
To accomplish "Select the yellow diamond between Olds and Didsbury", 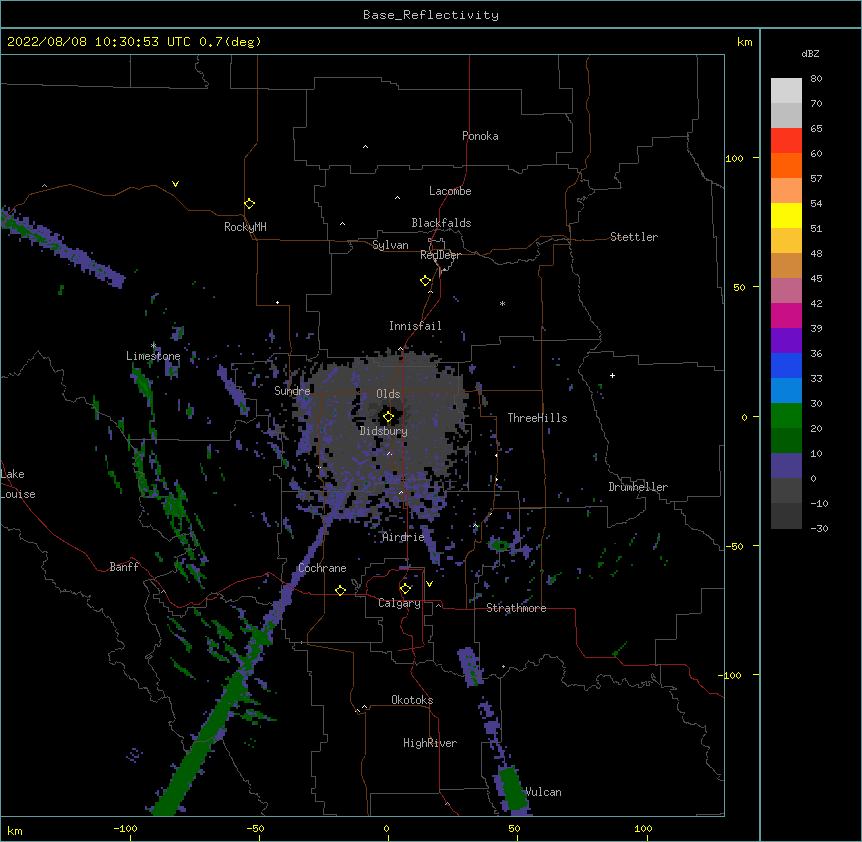I will coord(388,417).
